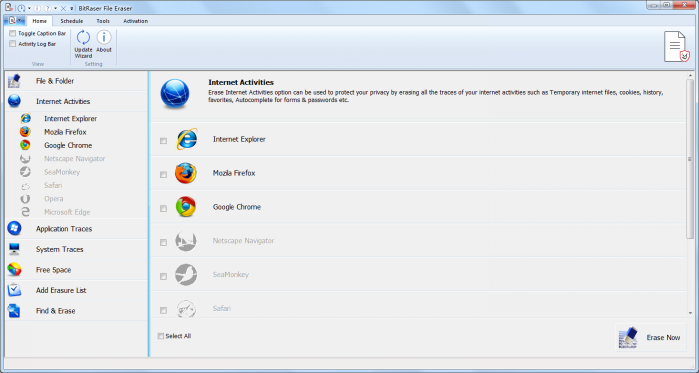The image size is (699, 373).
Task: Click the Update Wizard ribbon button
Action: [83, 44]
